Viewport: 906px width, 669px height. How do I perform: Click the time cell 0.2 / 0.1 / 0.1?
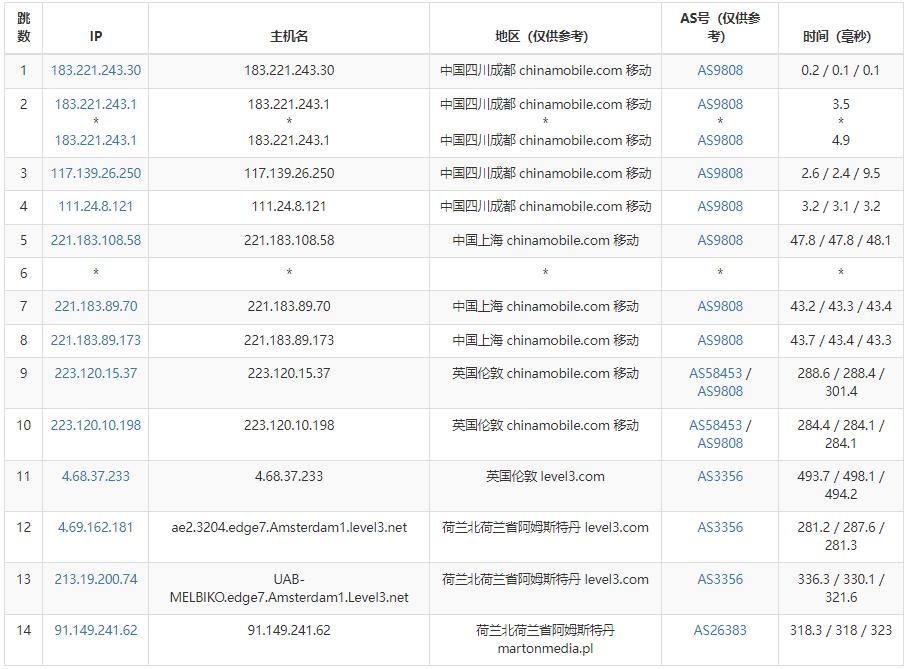841,70
